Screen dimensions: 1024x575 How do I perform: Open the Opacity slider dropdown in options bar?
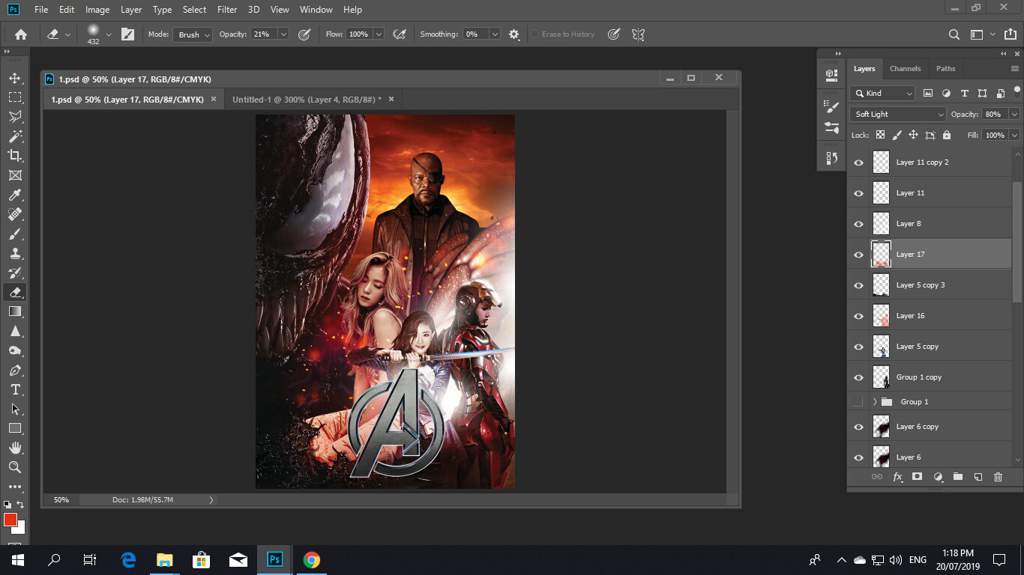(283, 35)
